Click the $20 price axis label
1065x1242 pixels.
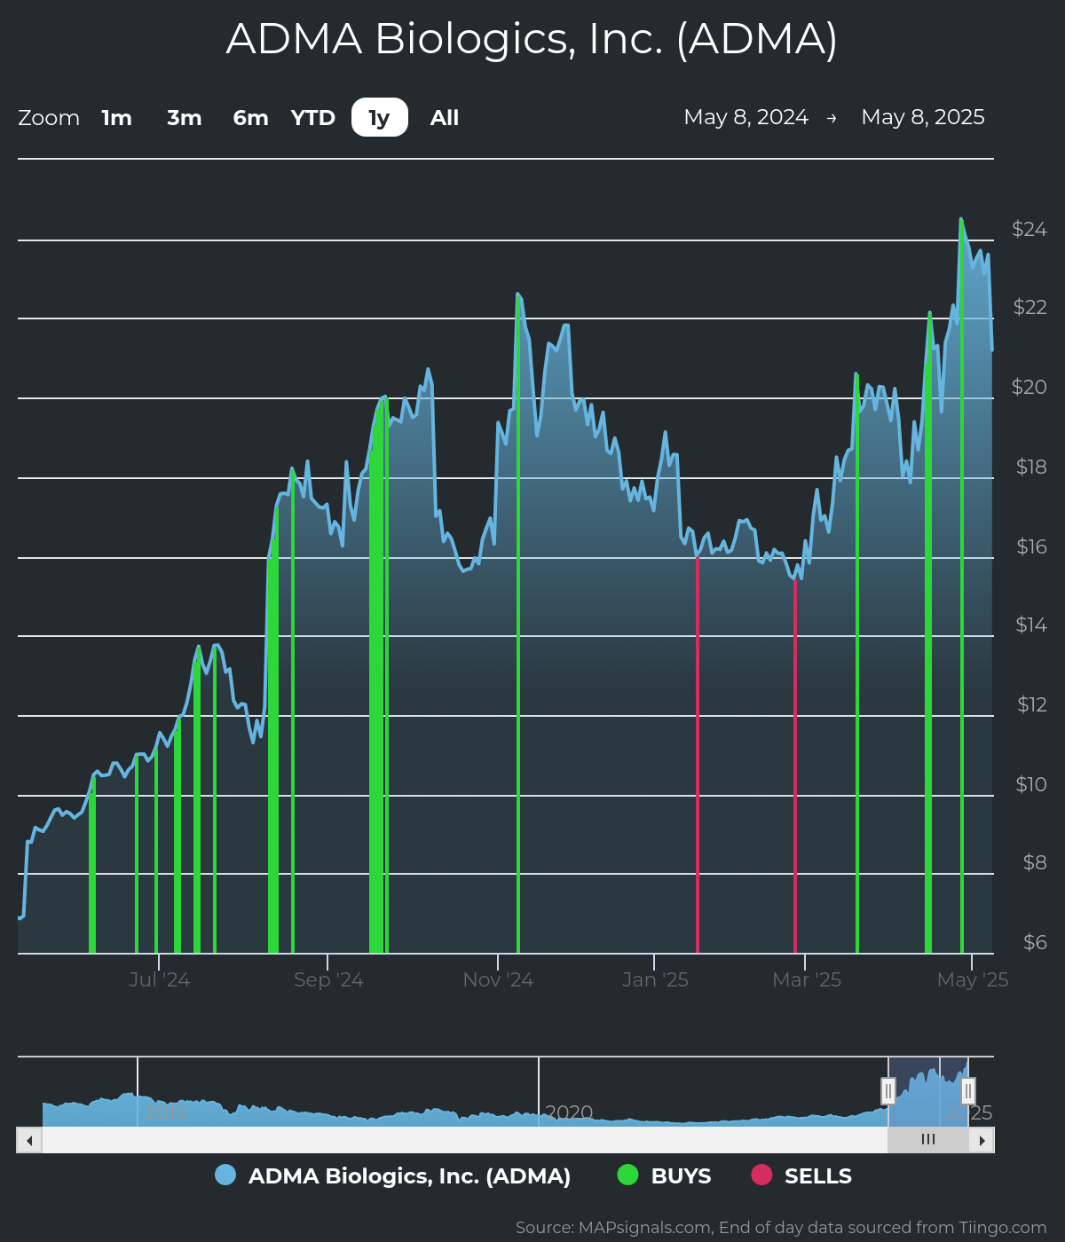click(1030, 387)
